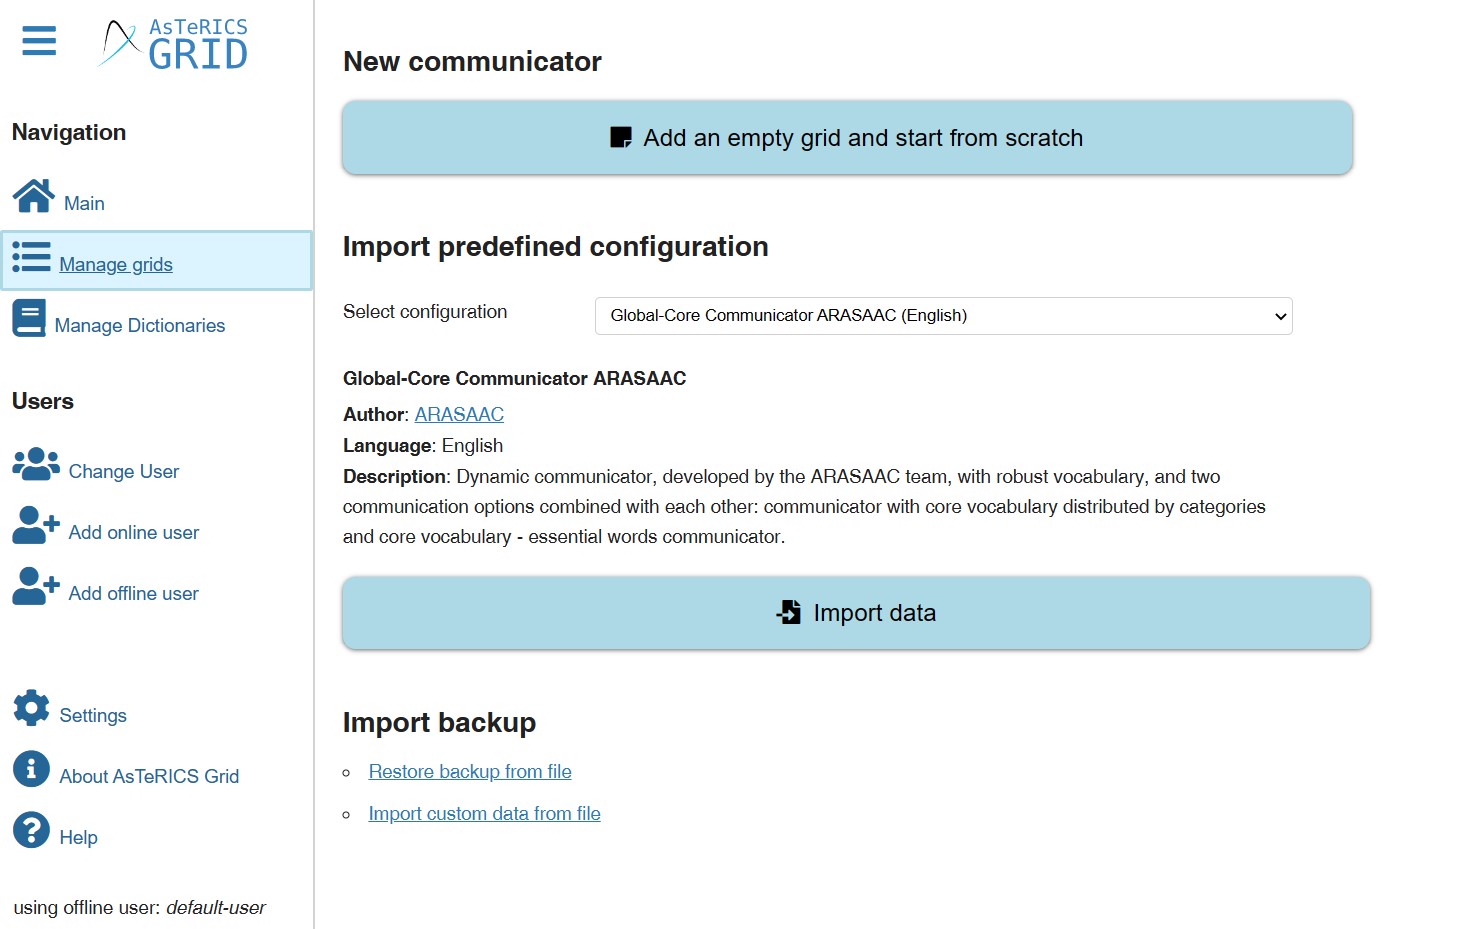1457x929 pixels.
Task: Click the sticky note icon on empty grid button
Action: coord(621,138)
